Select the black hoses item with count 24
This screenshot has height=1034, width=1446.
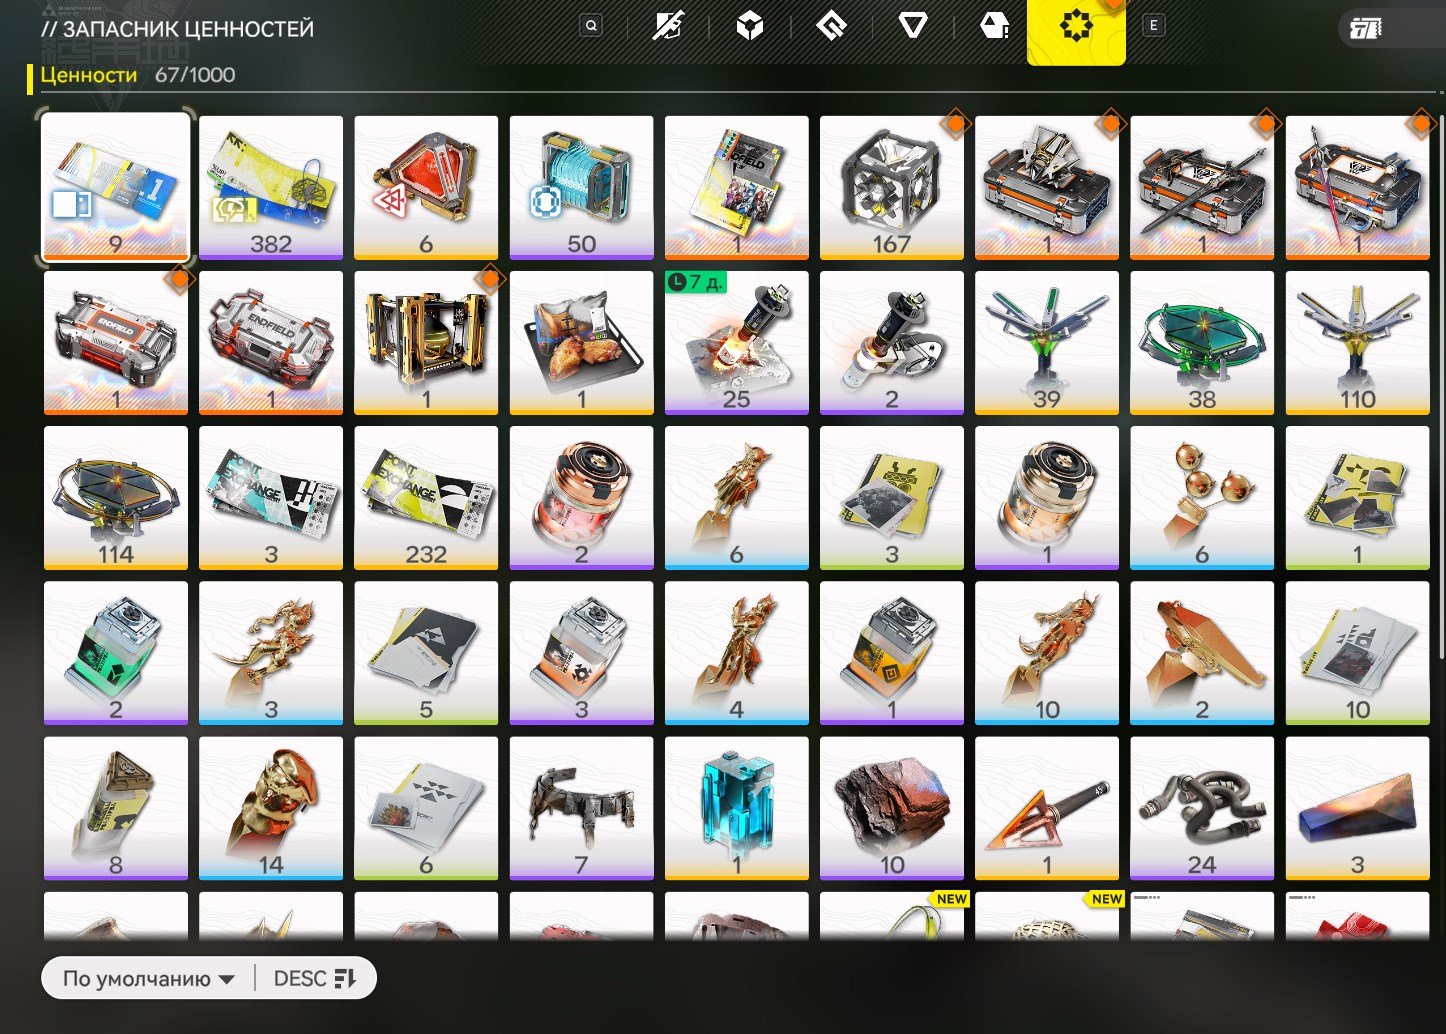[1202, 808]
